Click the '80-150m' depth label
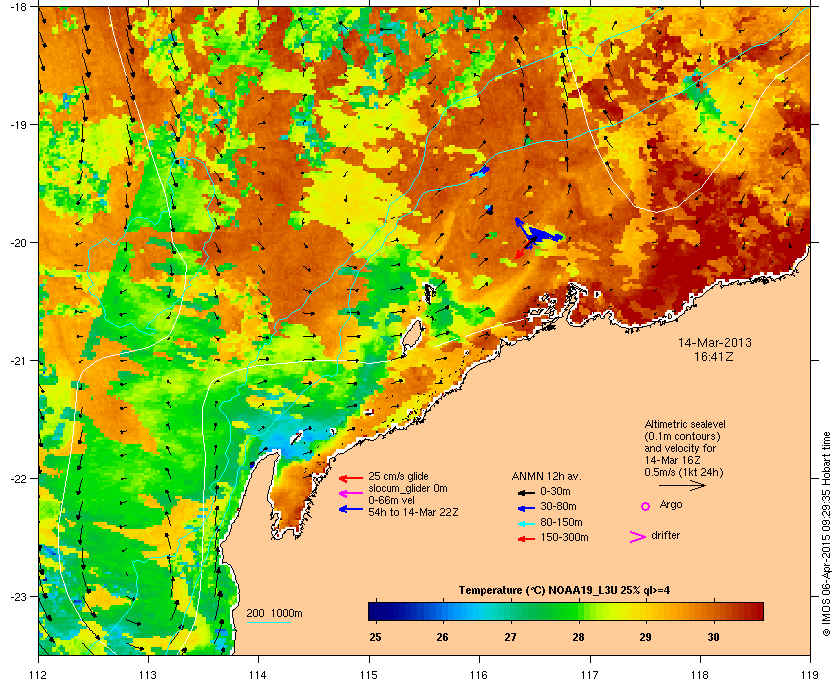Image resolution: width=840 pixels, height=680 pixels. tap(561, 522)
